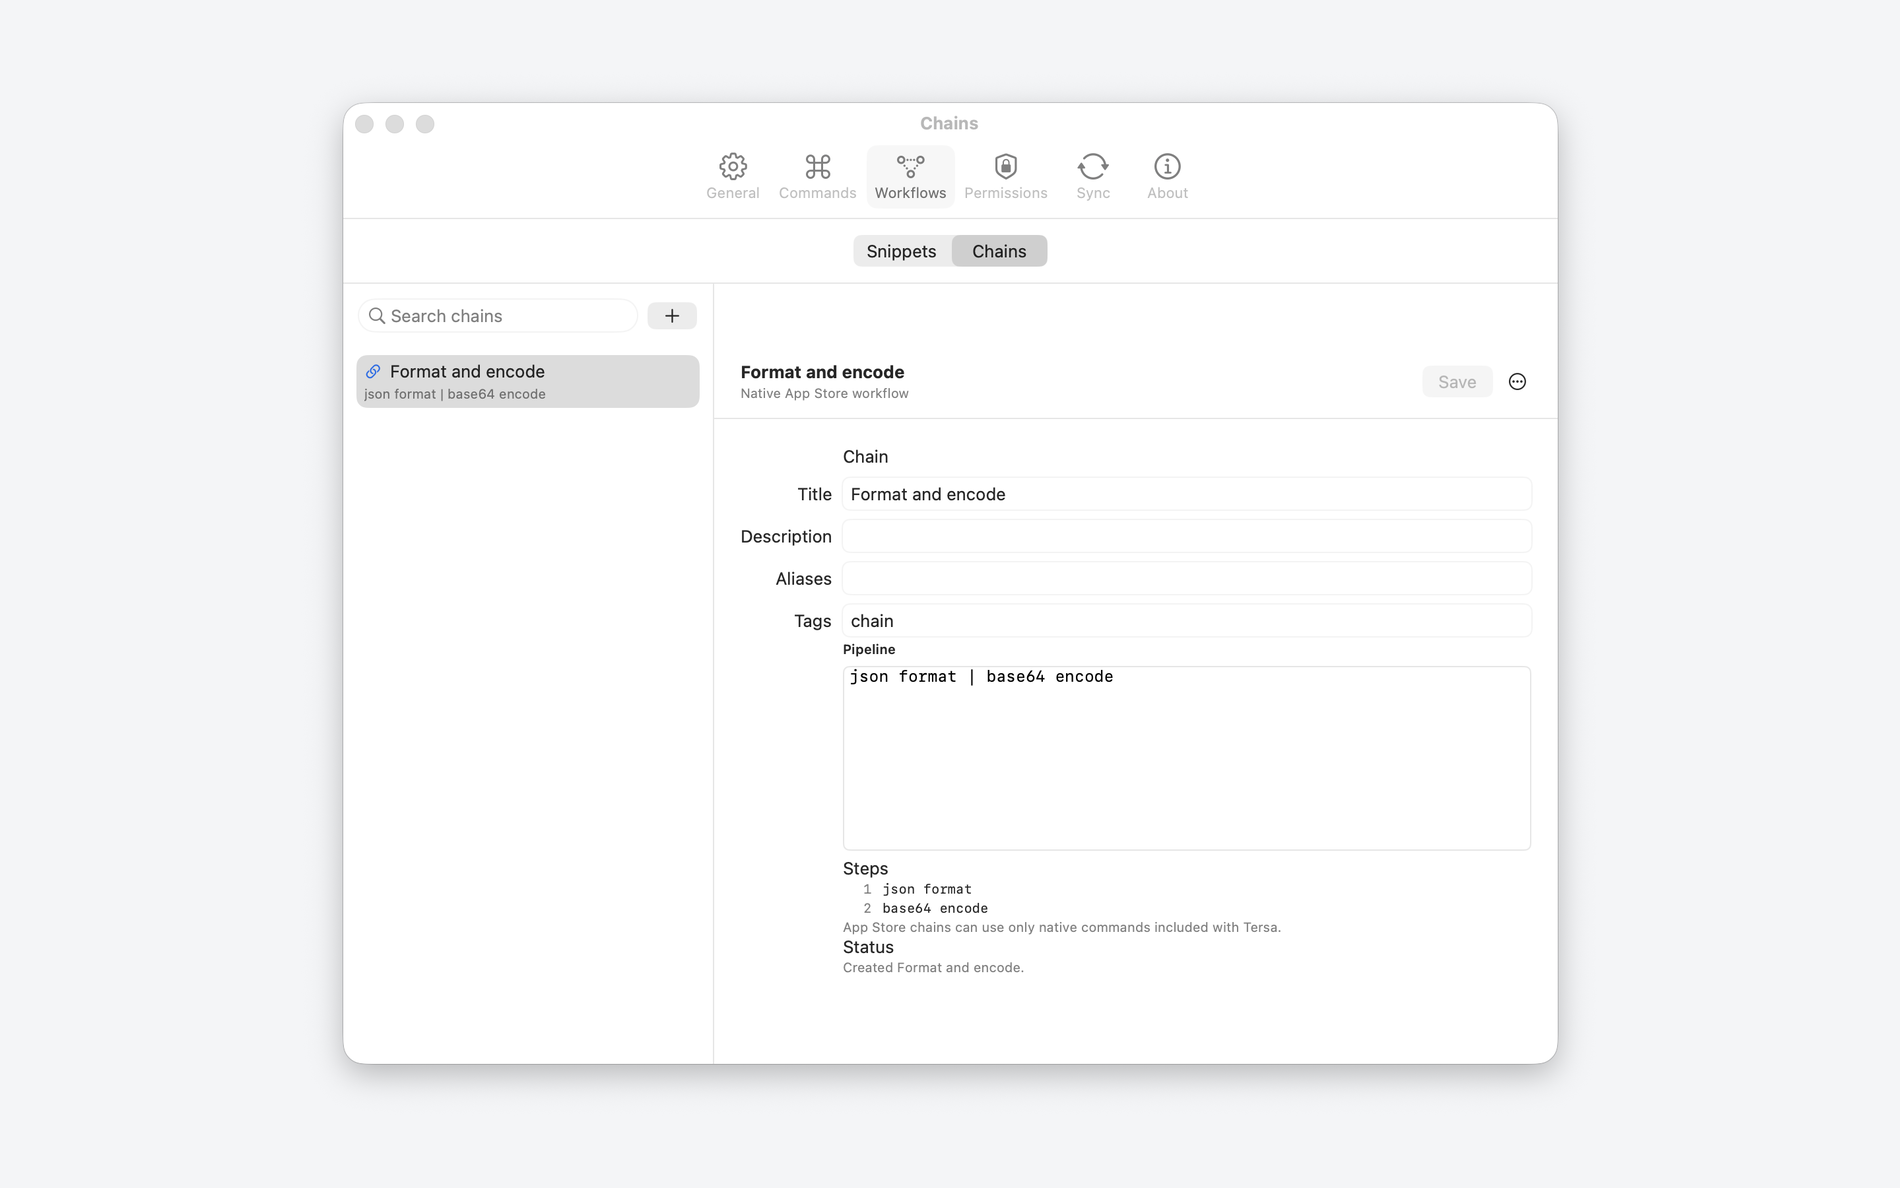The height and width of the screenshot is (1188, 1900).
Task: Open the Sync arrows icon
Action: [x=1092, y=166]
